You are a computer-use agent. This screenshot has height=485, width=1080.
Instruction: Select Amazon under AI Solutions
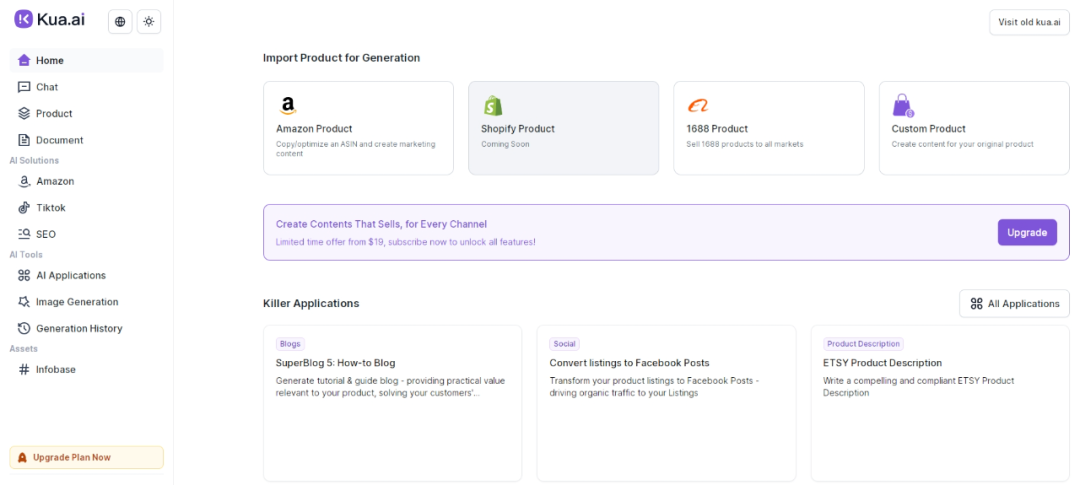click(x=55, y=181)
